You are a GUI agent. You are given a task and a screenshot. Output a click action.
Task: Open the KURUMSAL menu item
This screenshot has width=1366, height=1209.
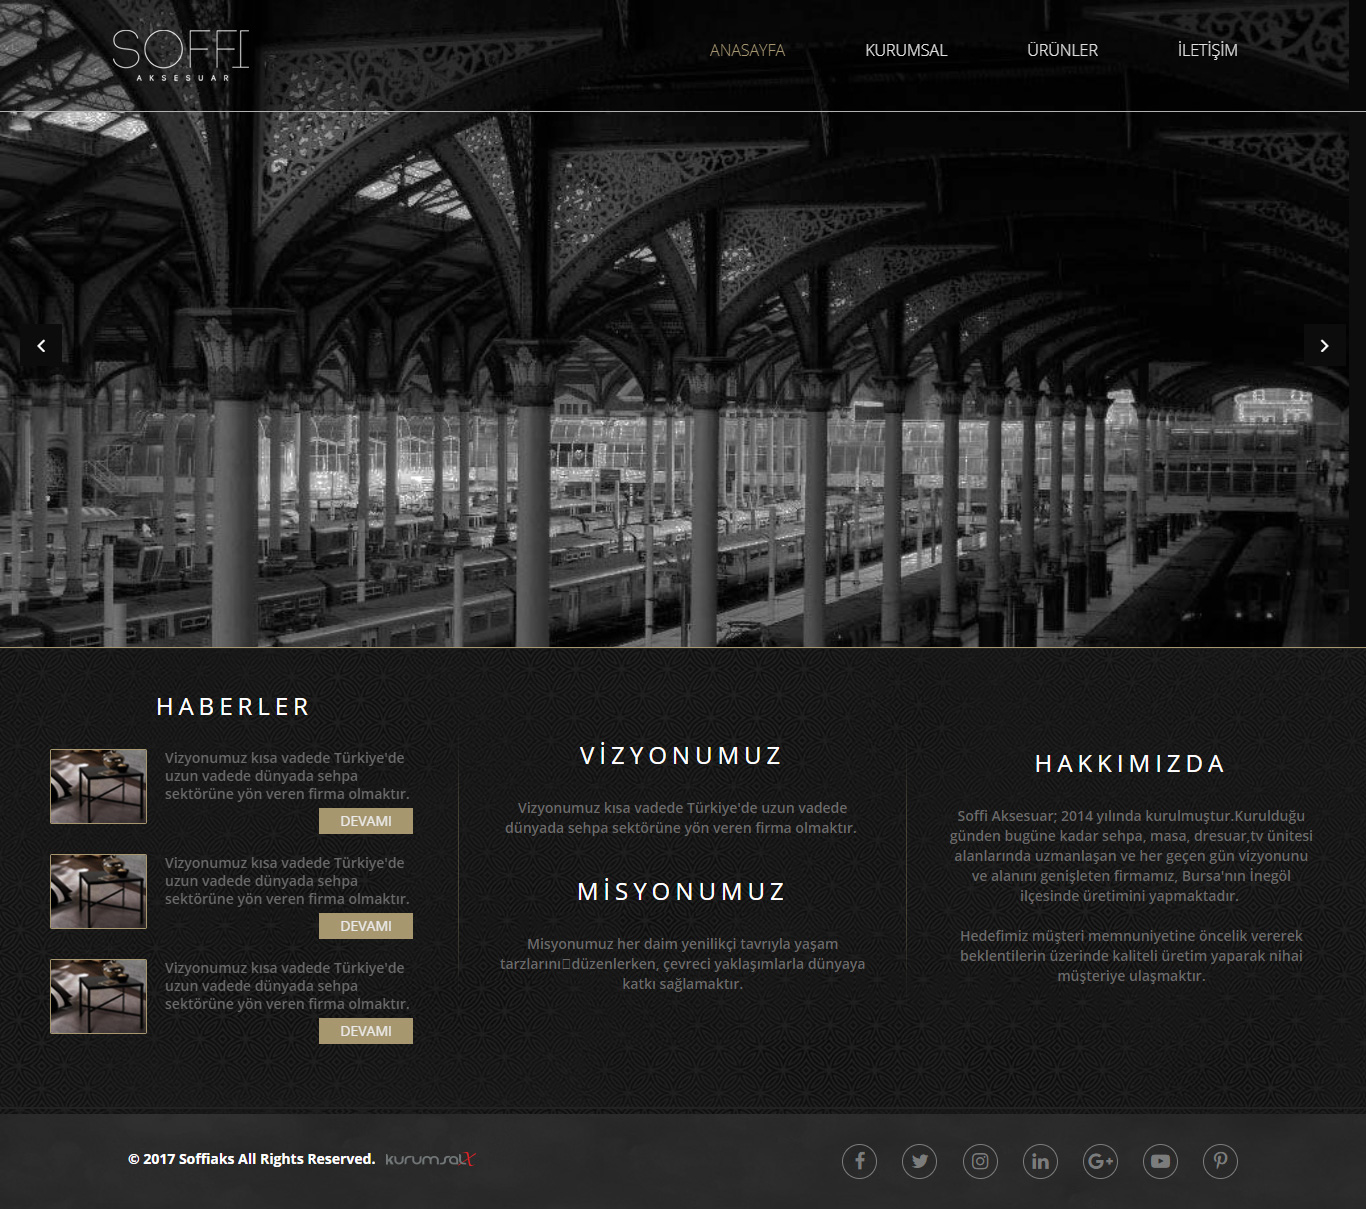pos(905,50)
